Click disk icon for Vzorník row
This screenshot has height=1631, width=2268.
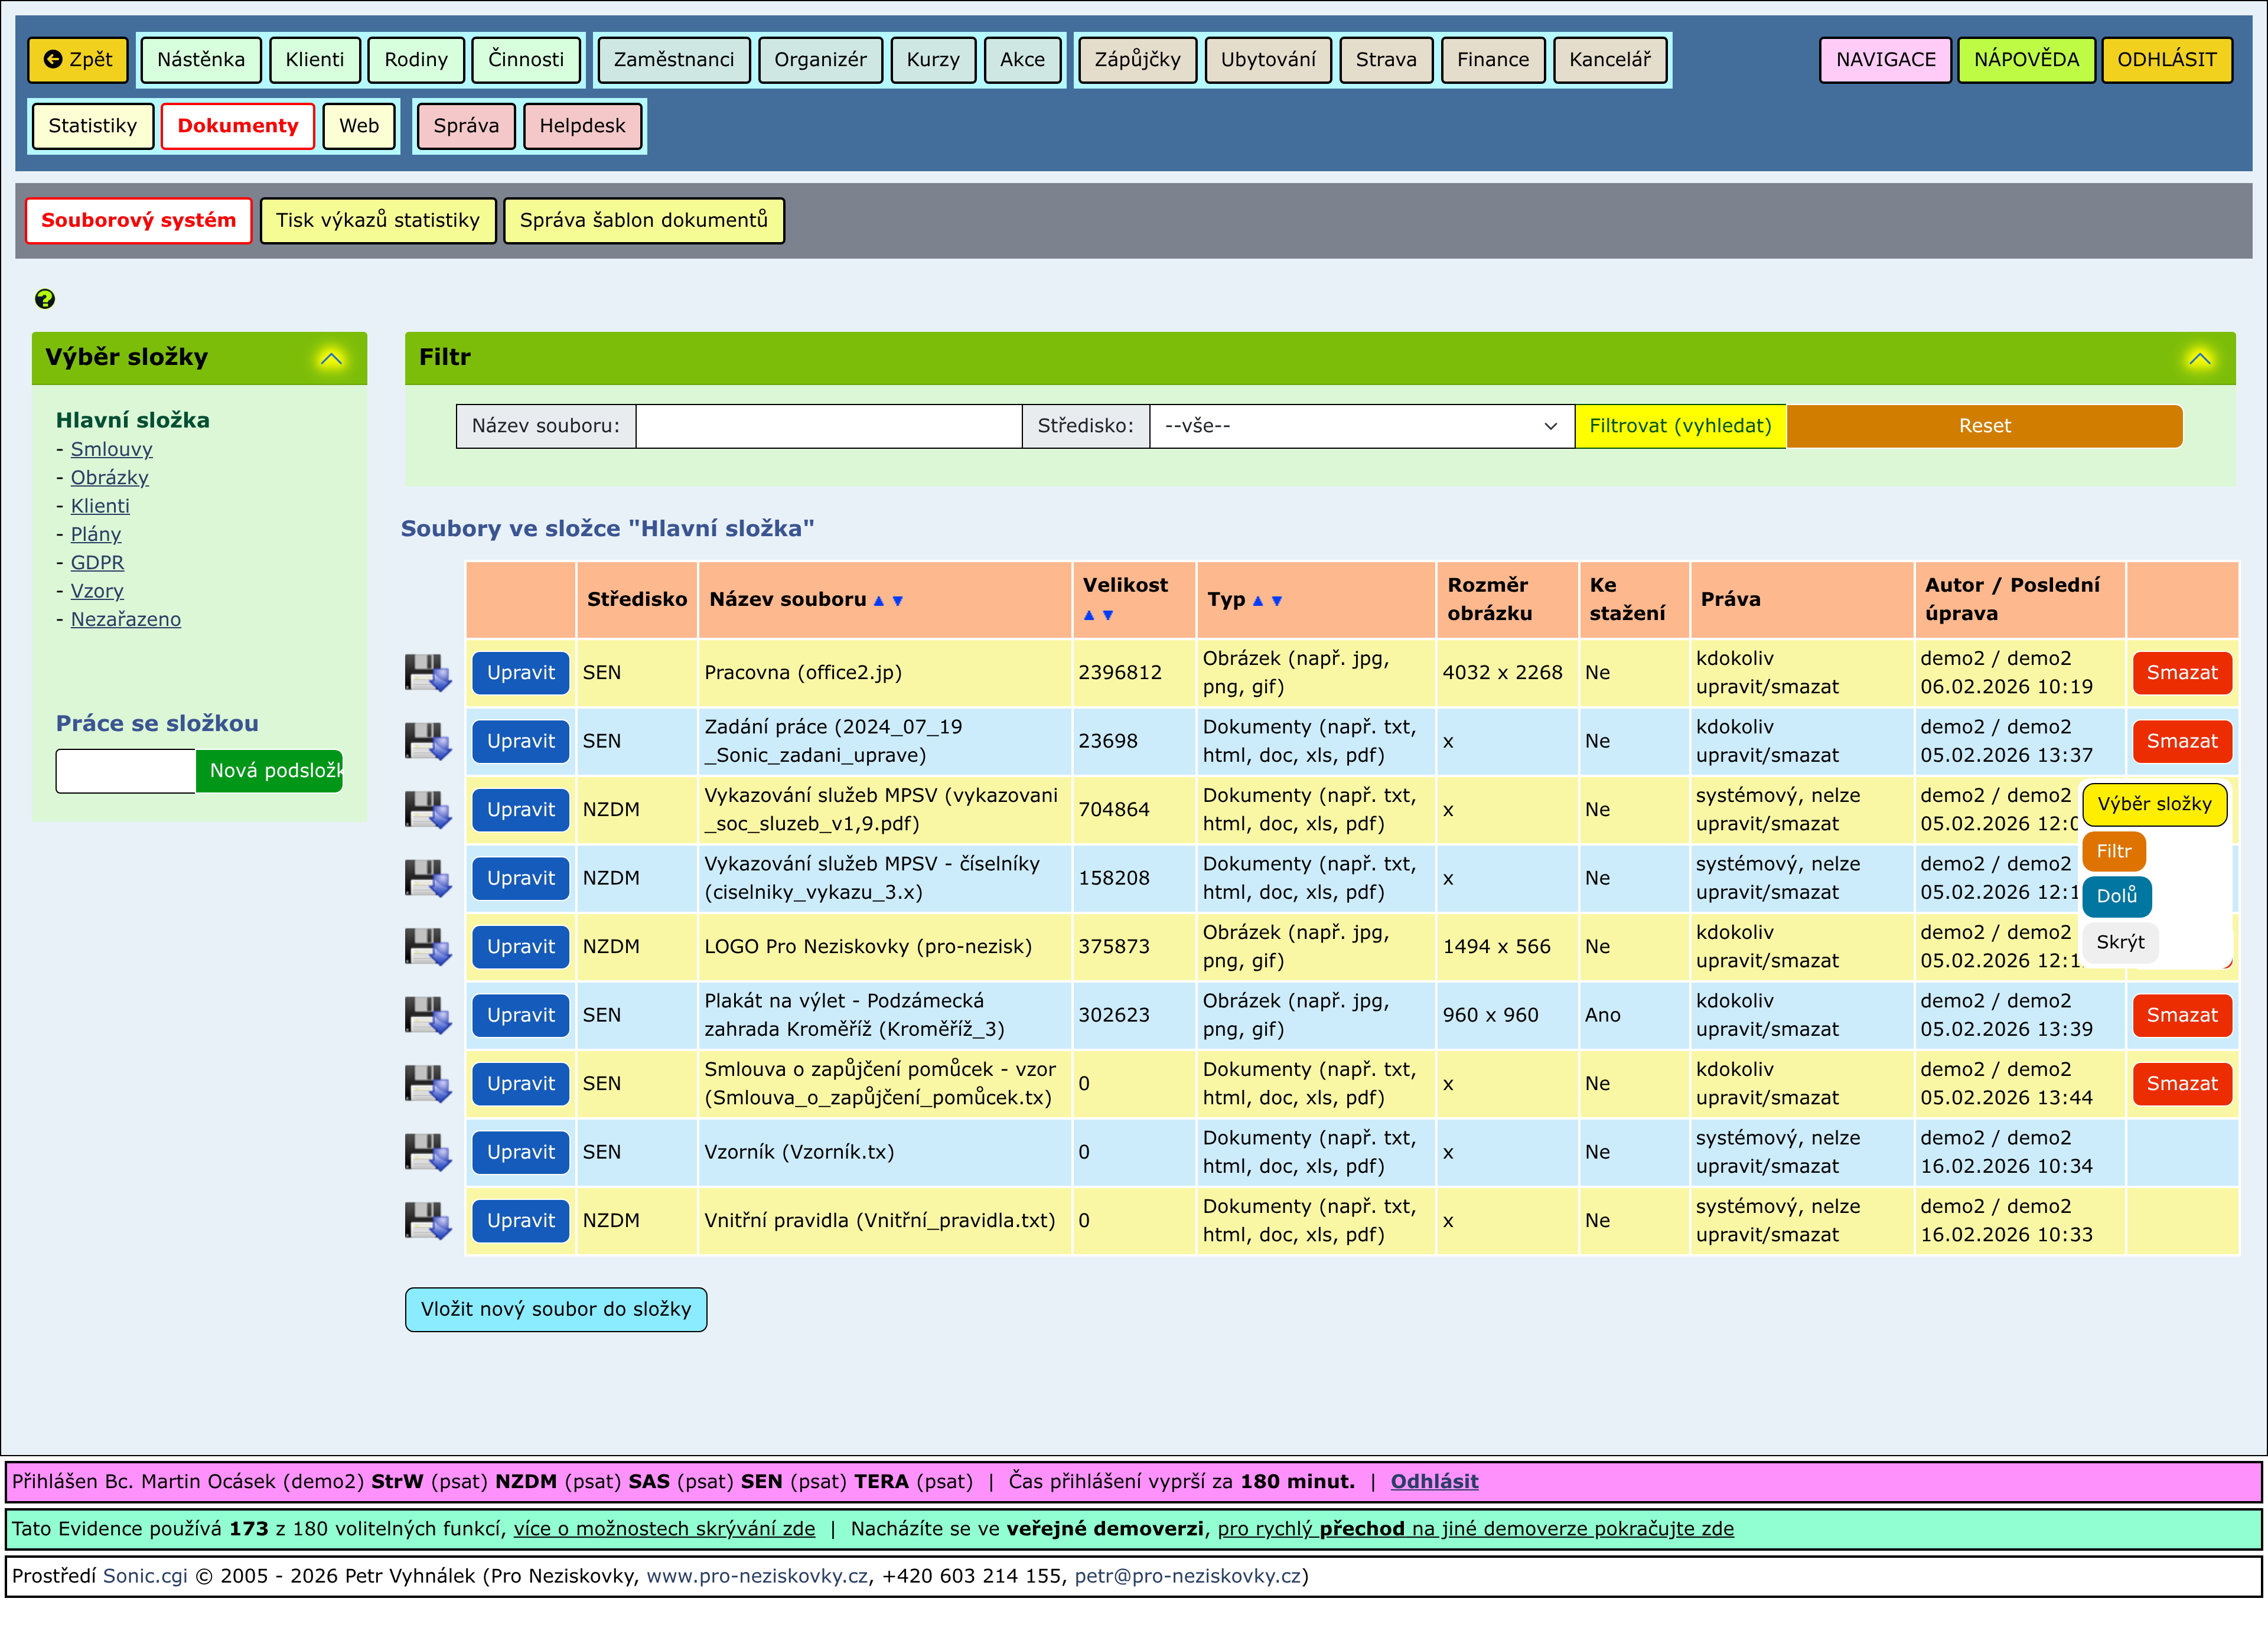pos(428,1152)
